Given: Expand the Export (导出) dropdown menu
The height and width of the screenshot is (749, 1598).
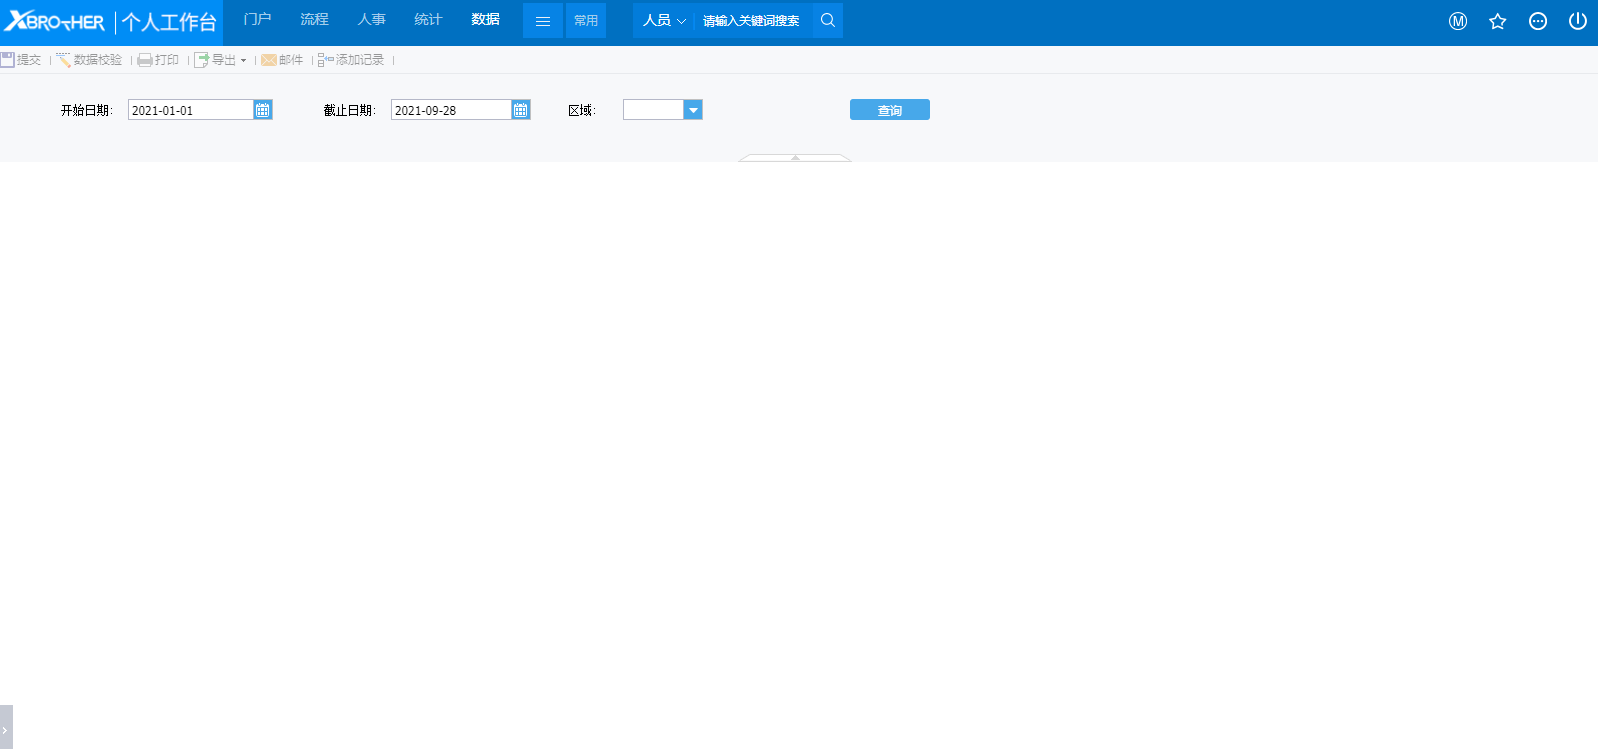Looking at the screenshot, I should [x=243, y=60].
